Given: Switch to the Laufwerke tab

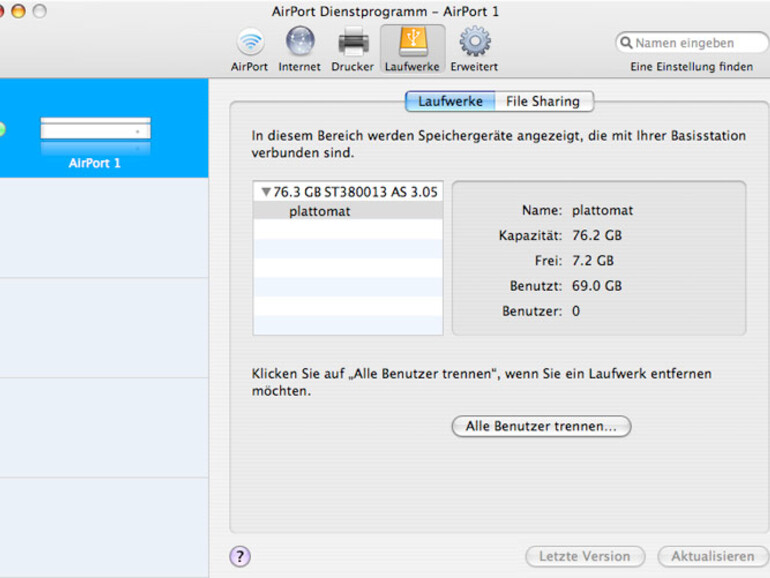Looking at the screenshot, I should [450, 101].
